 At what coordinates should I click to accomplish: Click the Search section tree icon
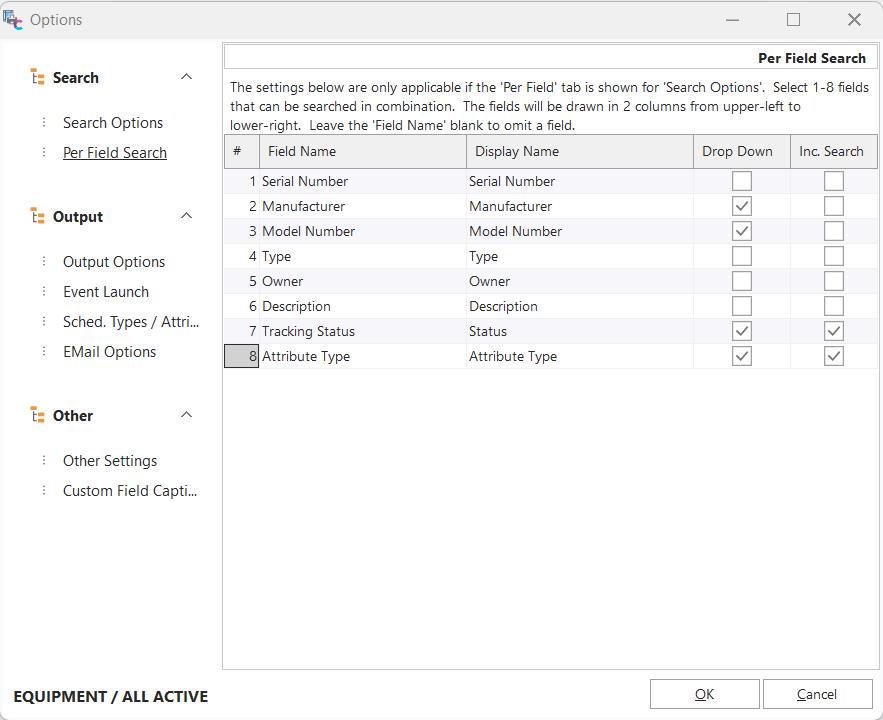[x=37, y=77]
